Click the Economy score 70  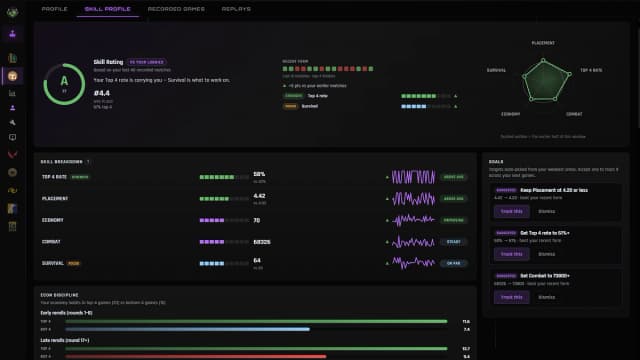point(257,220)
